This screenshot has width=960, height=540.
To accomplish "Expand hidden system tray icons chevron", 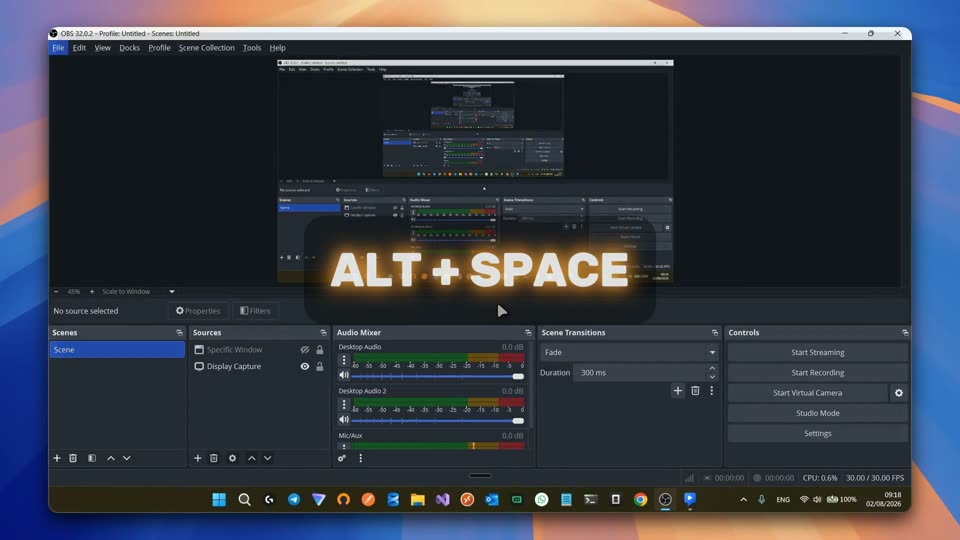I will pos(743,500).
